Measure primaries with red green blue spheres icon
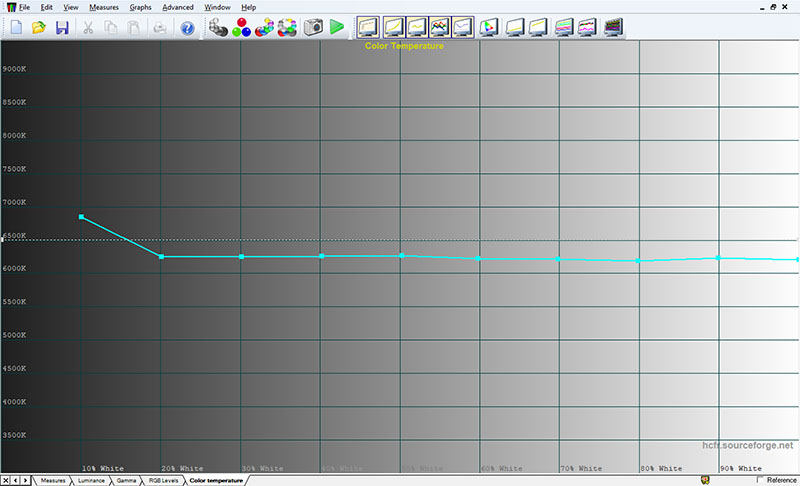This screenshot has width=800, height=486. (241, 27)
